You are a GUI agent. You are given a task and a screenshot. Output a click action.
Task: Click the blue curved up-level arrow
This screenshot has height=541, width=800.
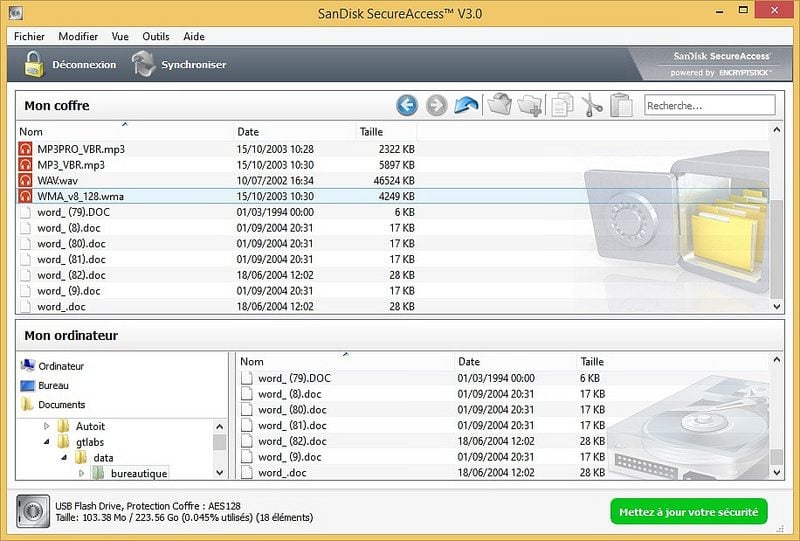click(466, 105)
